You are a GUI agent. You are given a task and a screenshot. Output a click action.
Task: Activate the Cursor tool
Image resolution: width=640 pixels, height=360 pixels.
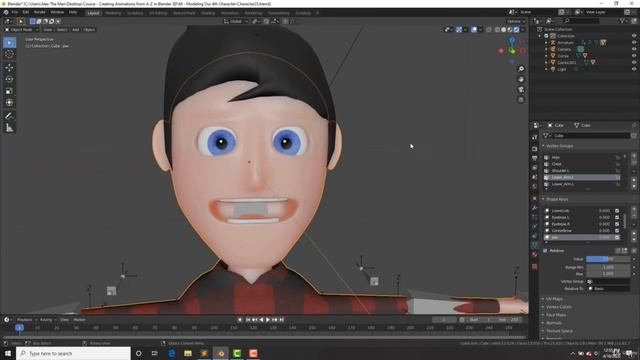click(9, 54)
